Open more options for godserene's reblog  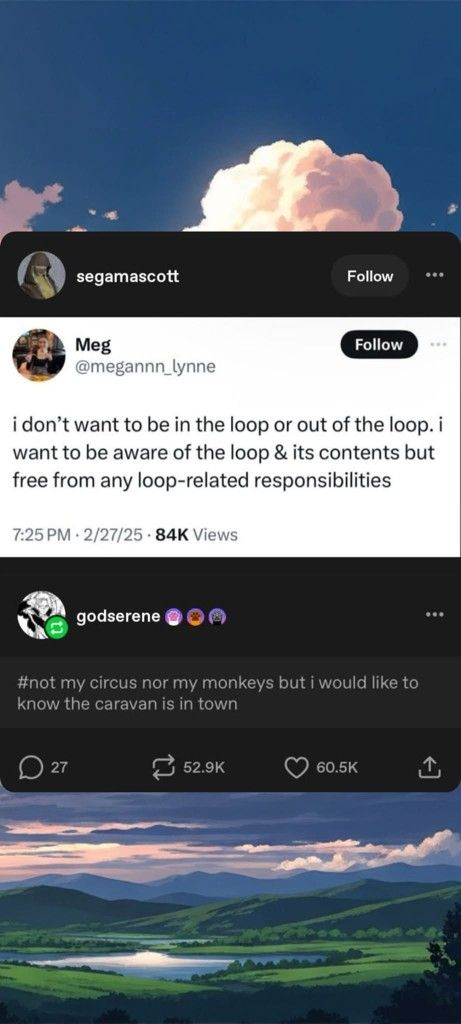(434, 615)
